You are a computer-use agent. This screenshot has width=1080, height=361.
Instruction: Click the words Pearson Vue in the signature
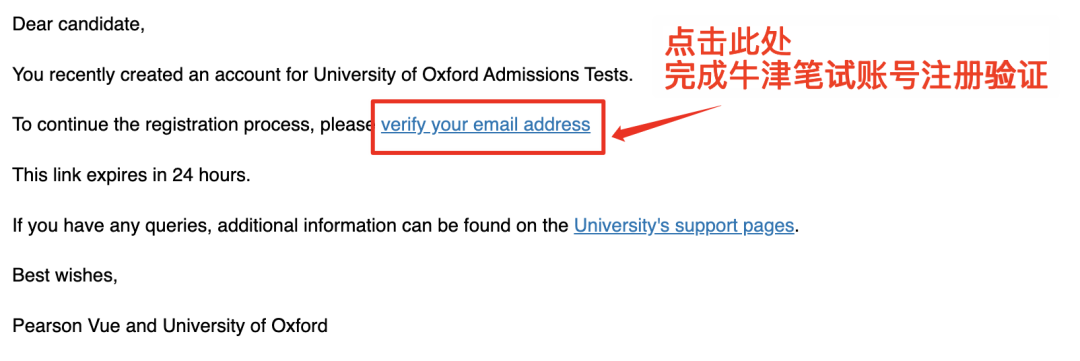point(57,324)
